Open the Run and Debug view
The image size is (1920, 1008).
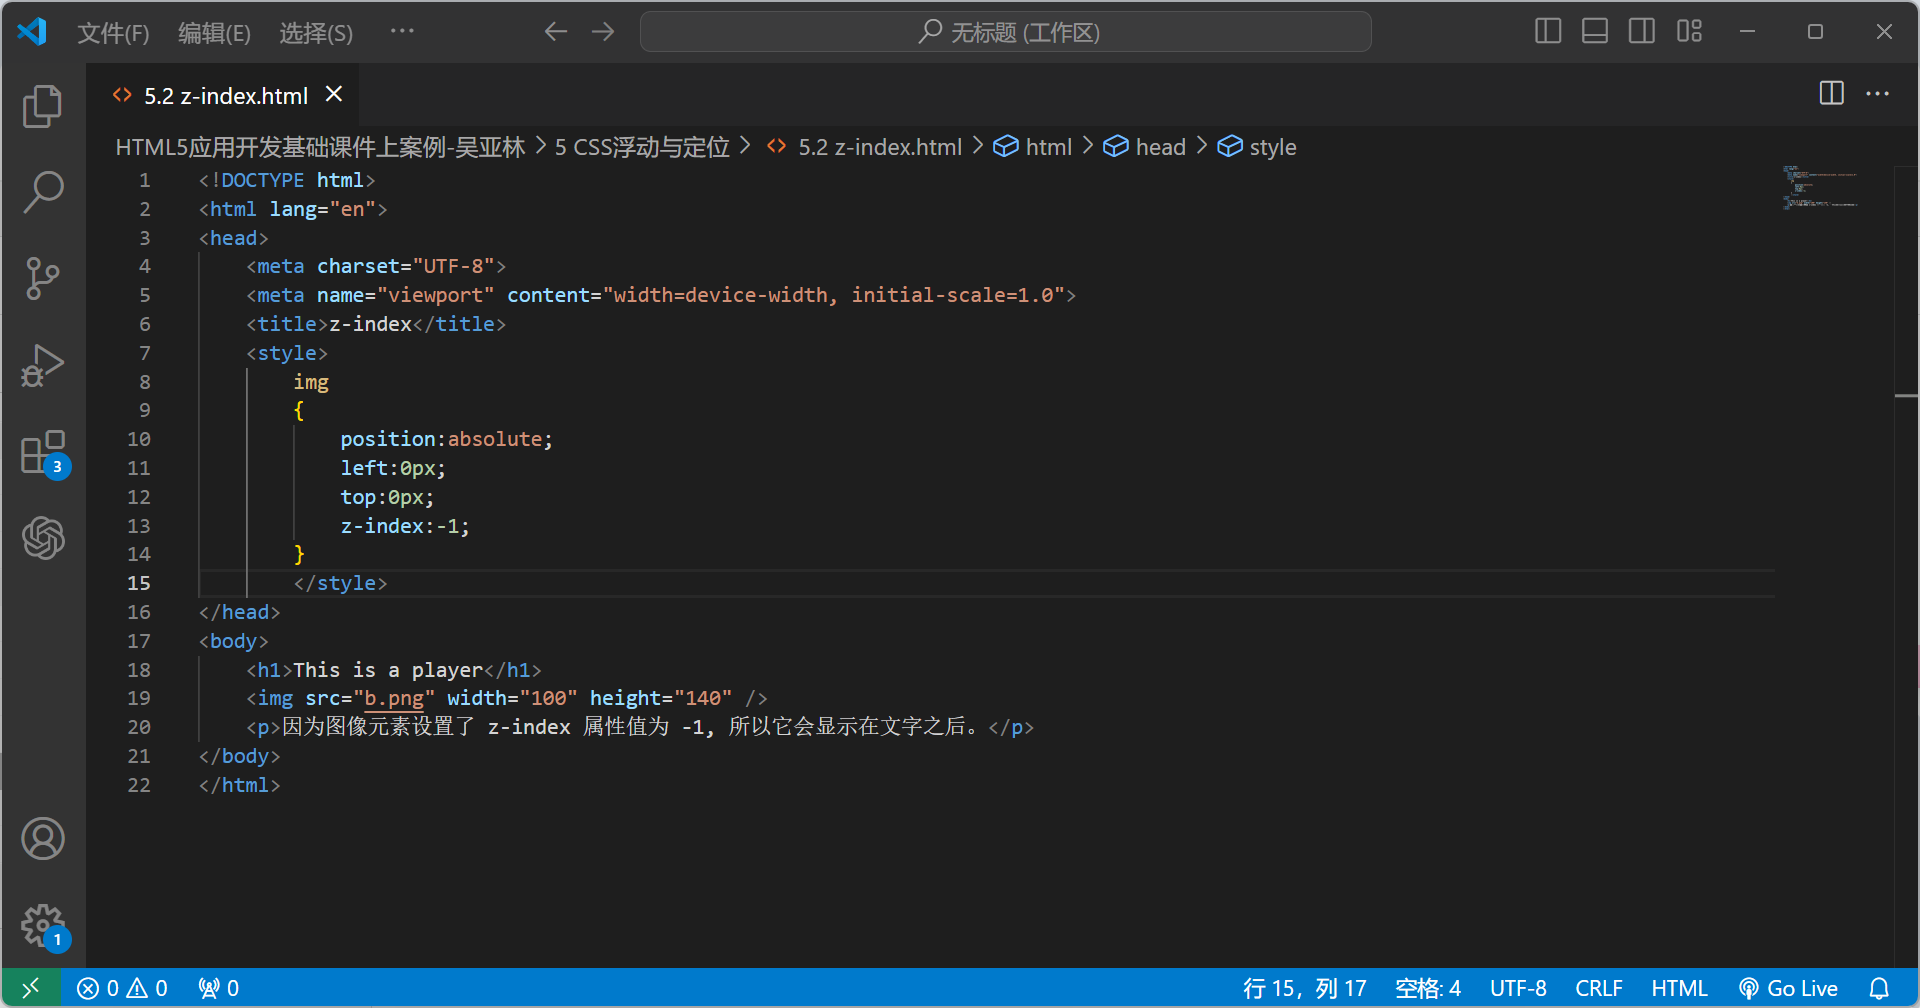(x=42, y=366)
